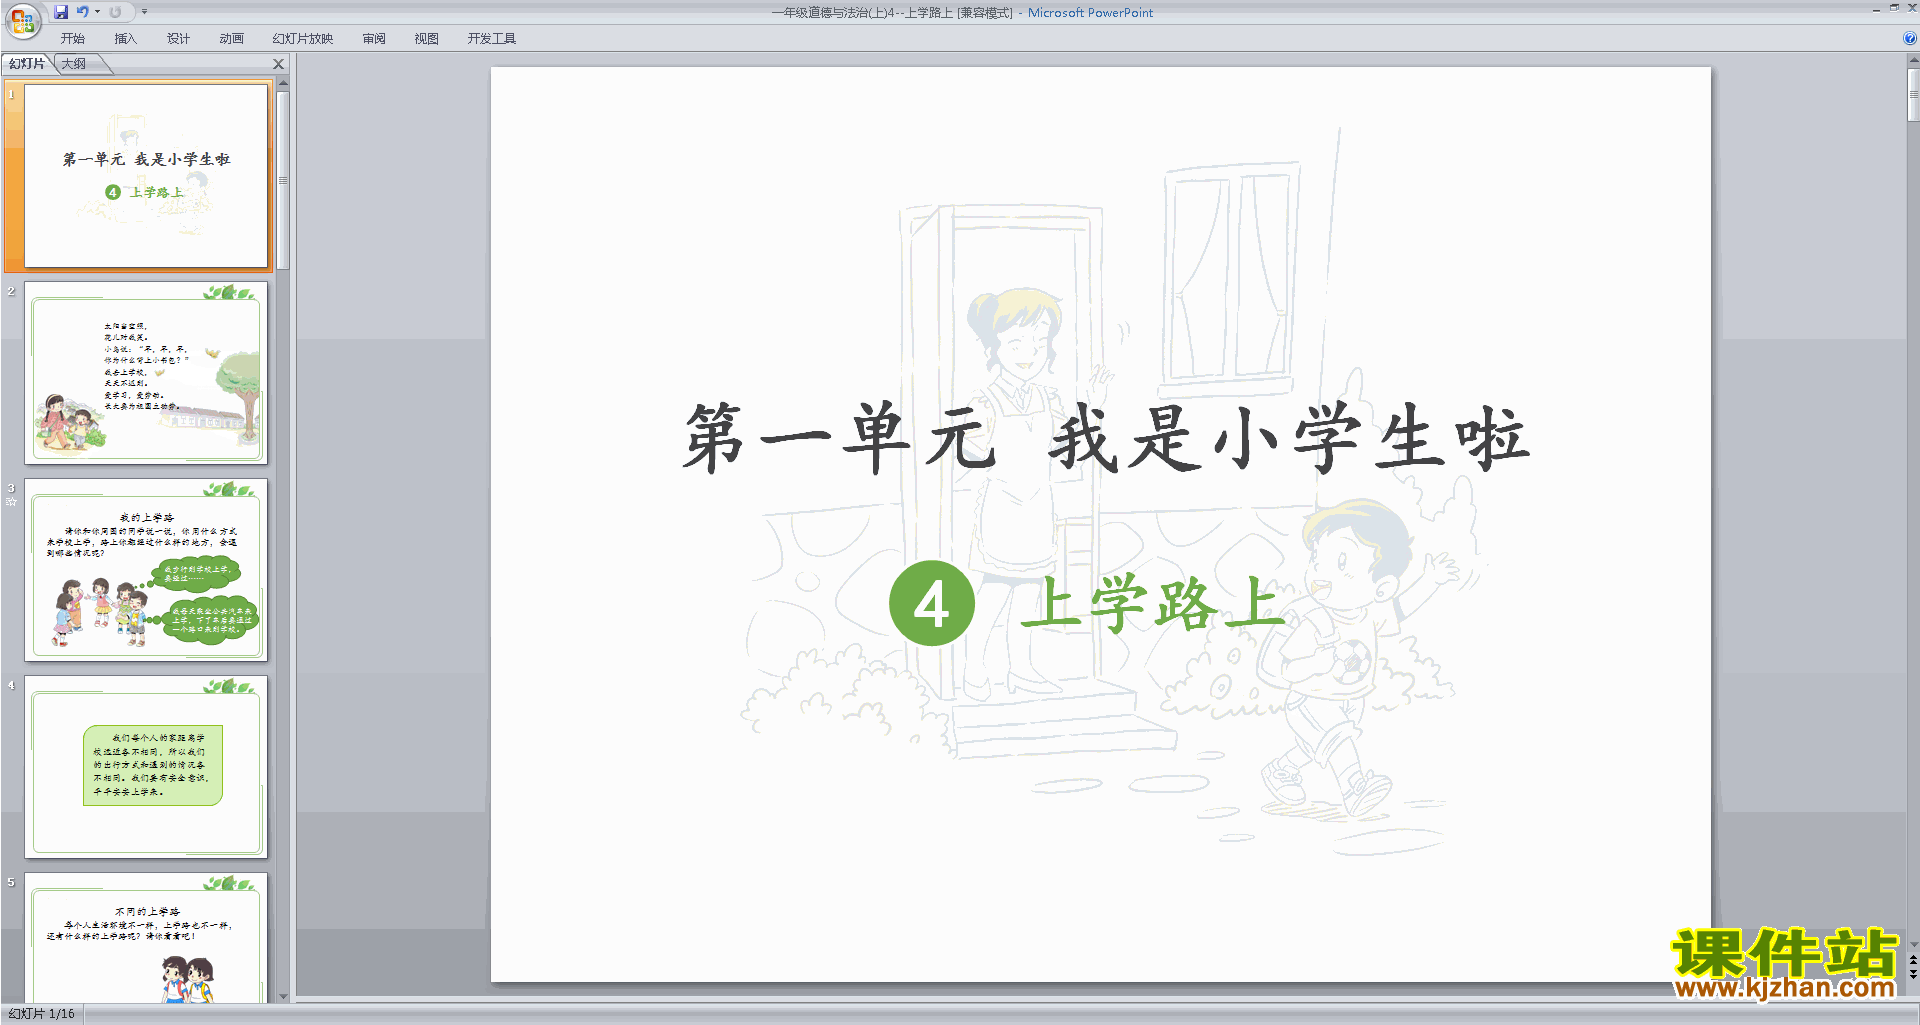1920x1025 pixels.
Task: Click the greyed Redo icon
Action: coord(115,12)
